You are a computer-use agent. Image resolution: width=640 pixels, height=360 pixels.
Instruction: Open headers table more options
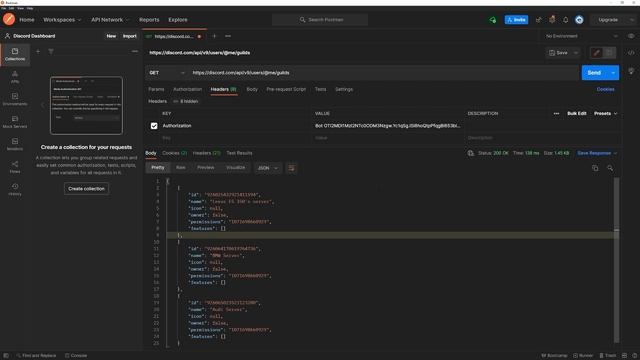(556, 113)
